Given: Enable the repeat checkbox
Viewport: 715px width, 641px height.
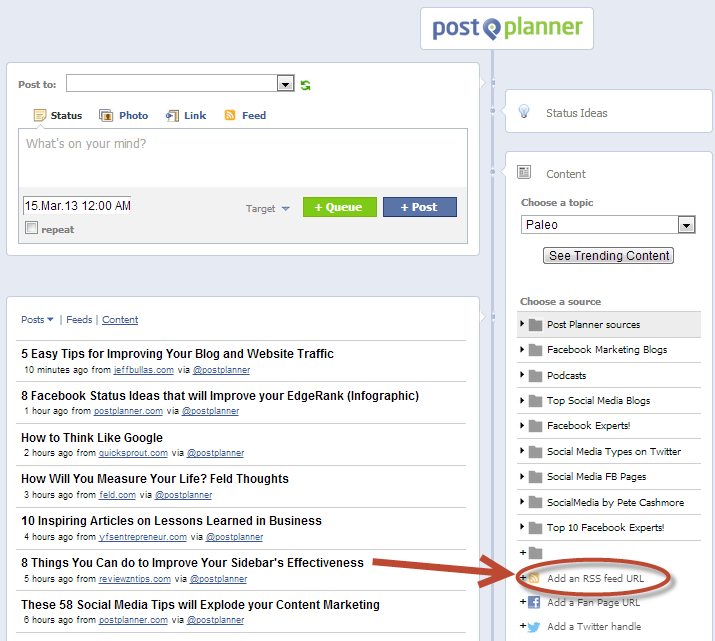Looking at the screenshot, I should 31,227.
